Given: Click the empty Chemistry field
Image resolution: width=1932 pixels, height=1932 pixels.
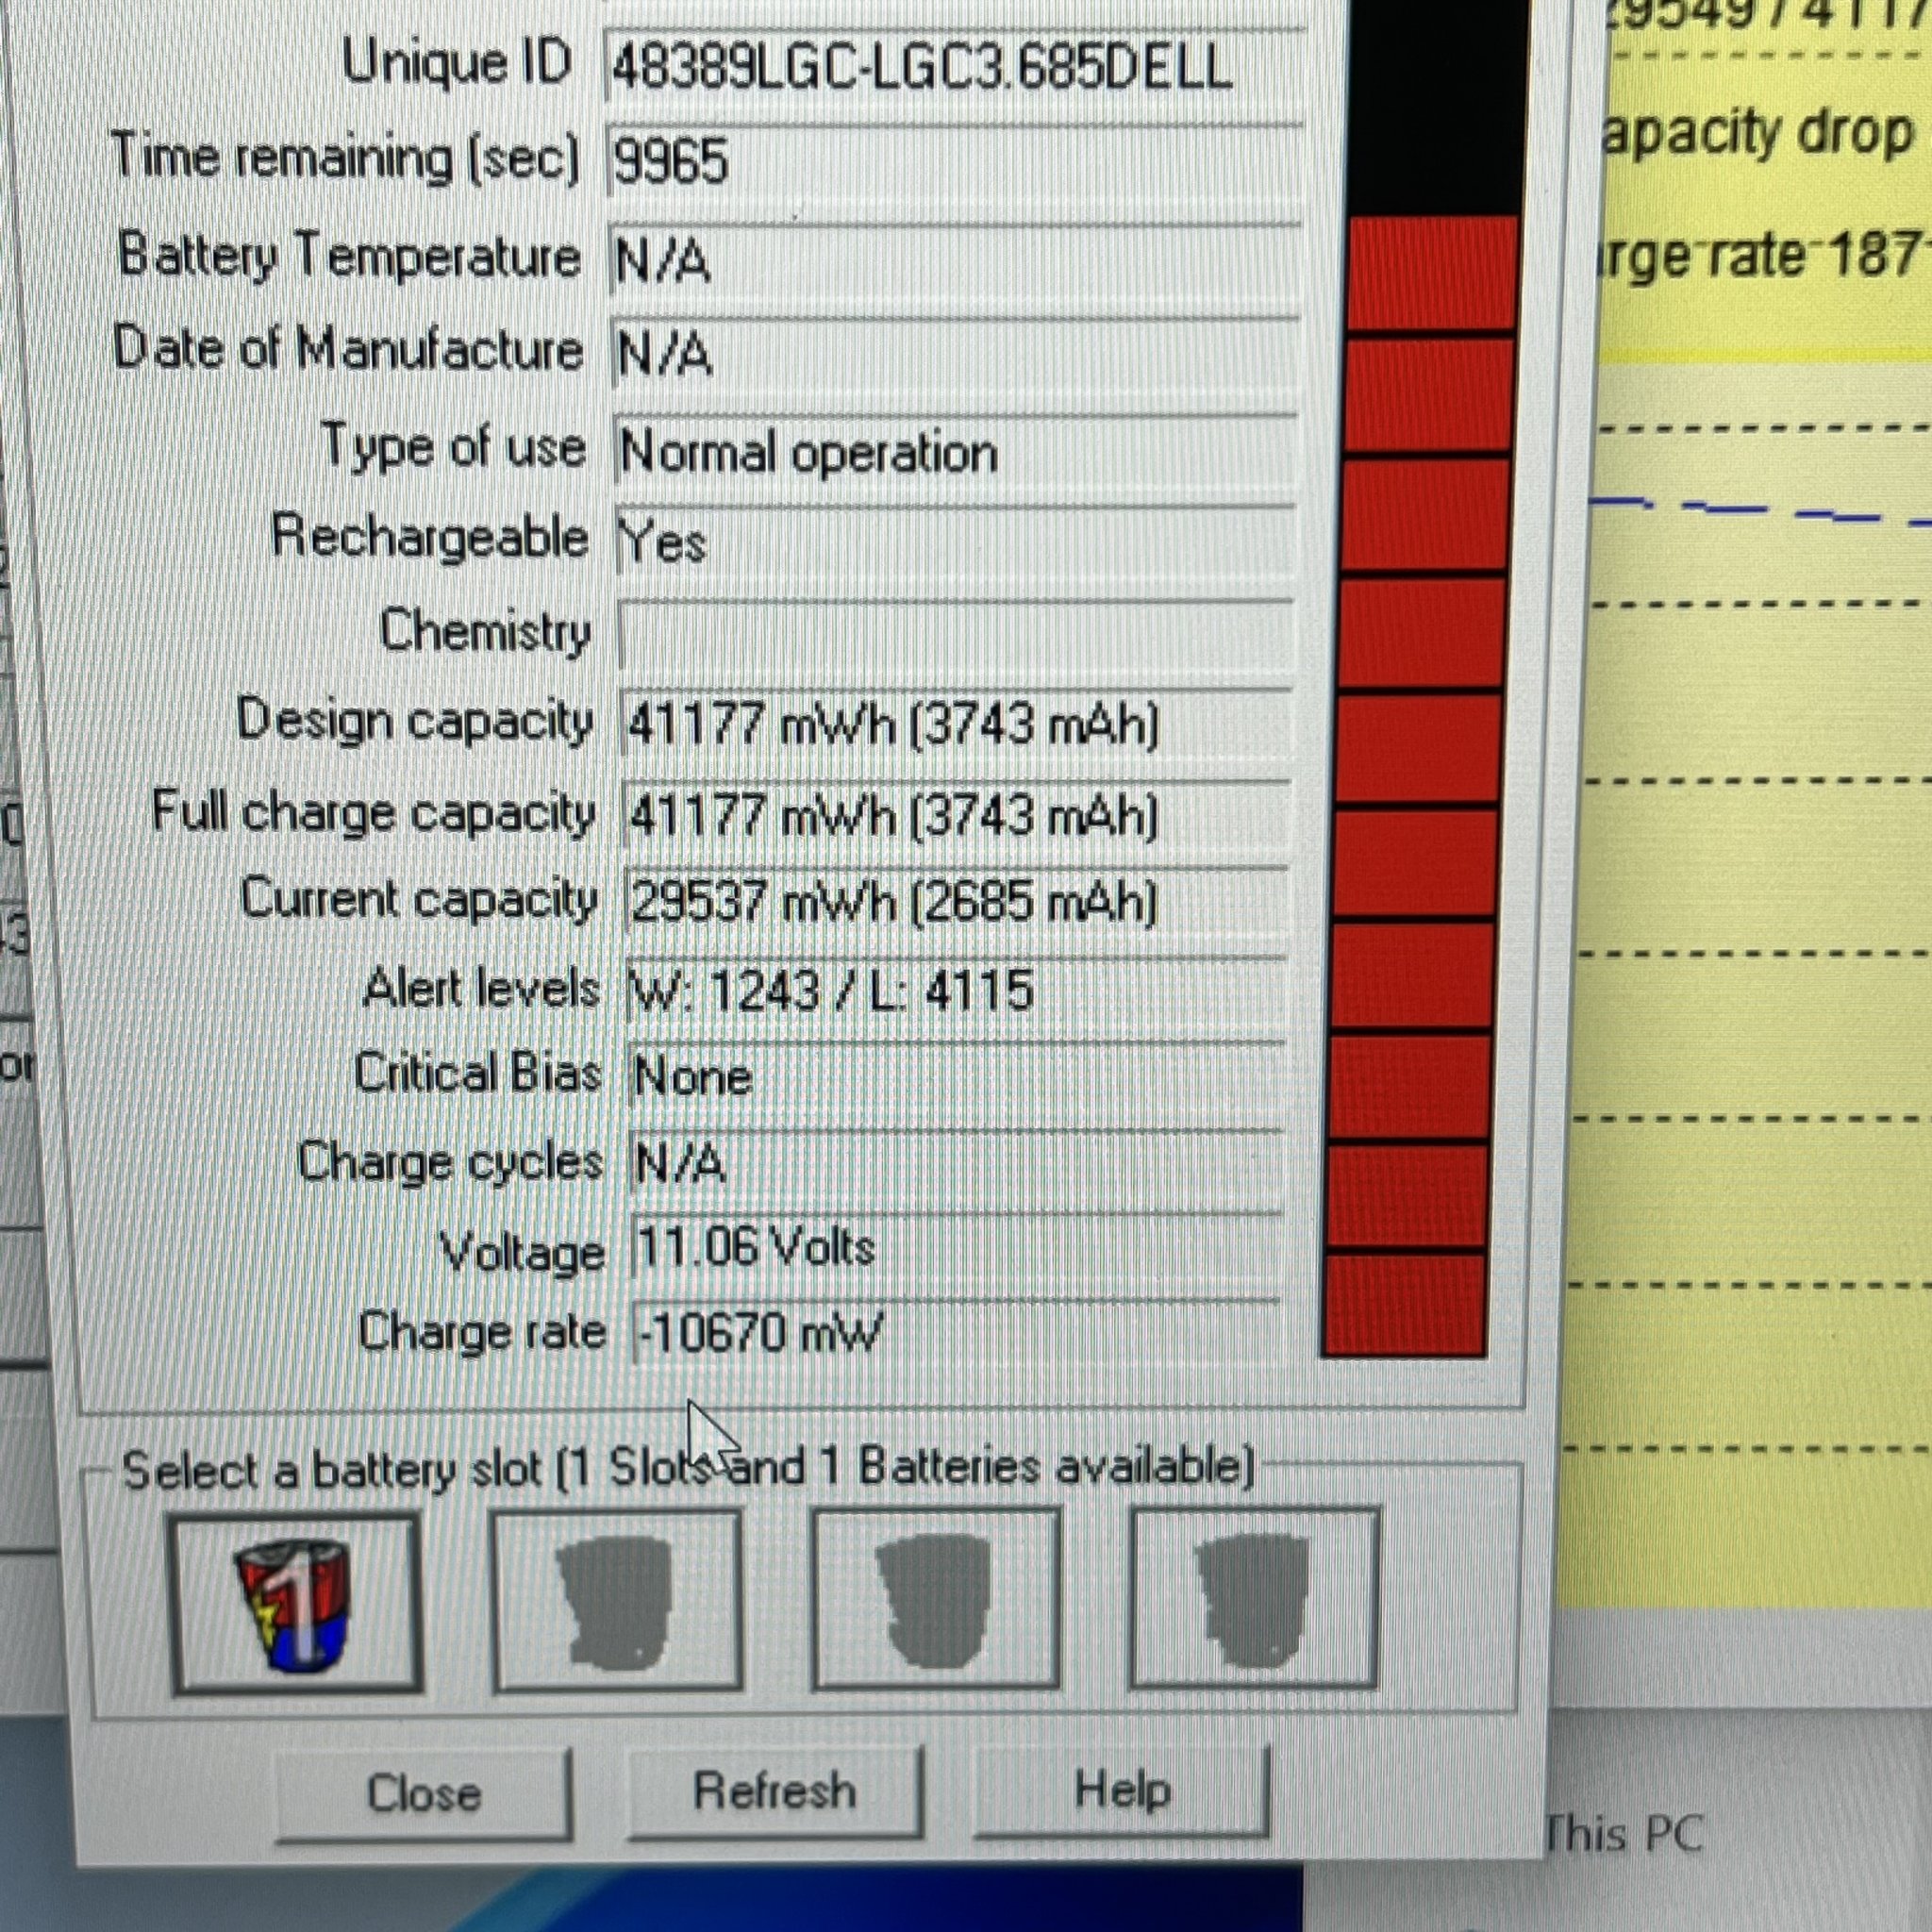Looking at the screenshot, I should pos(953,633).
